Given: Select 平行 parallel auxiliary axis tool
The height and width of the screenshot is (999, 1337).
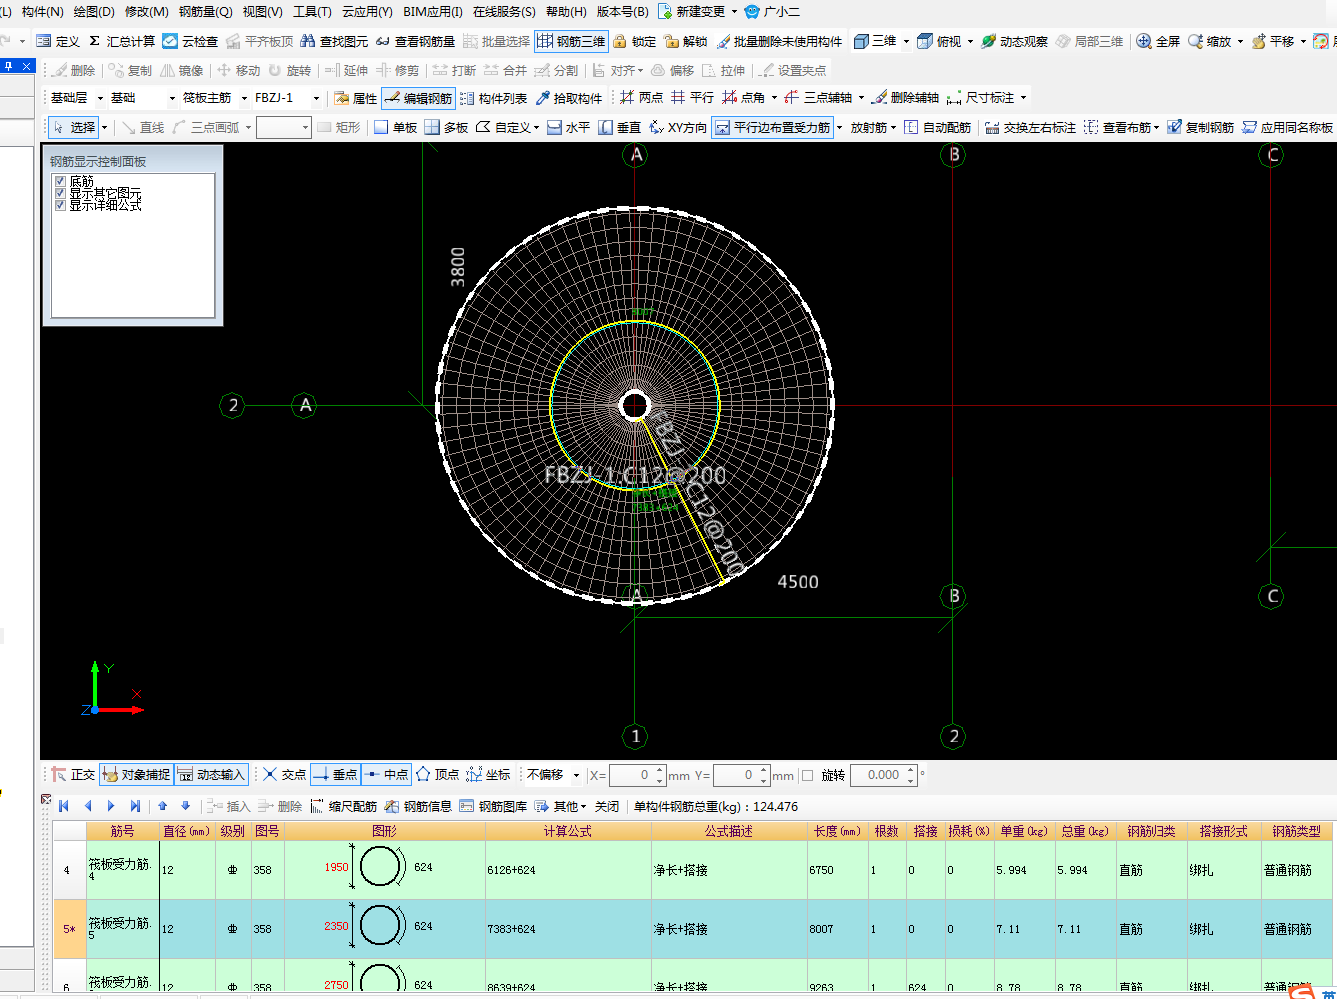Looking at the screenshot, I should tap(692, 97).
